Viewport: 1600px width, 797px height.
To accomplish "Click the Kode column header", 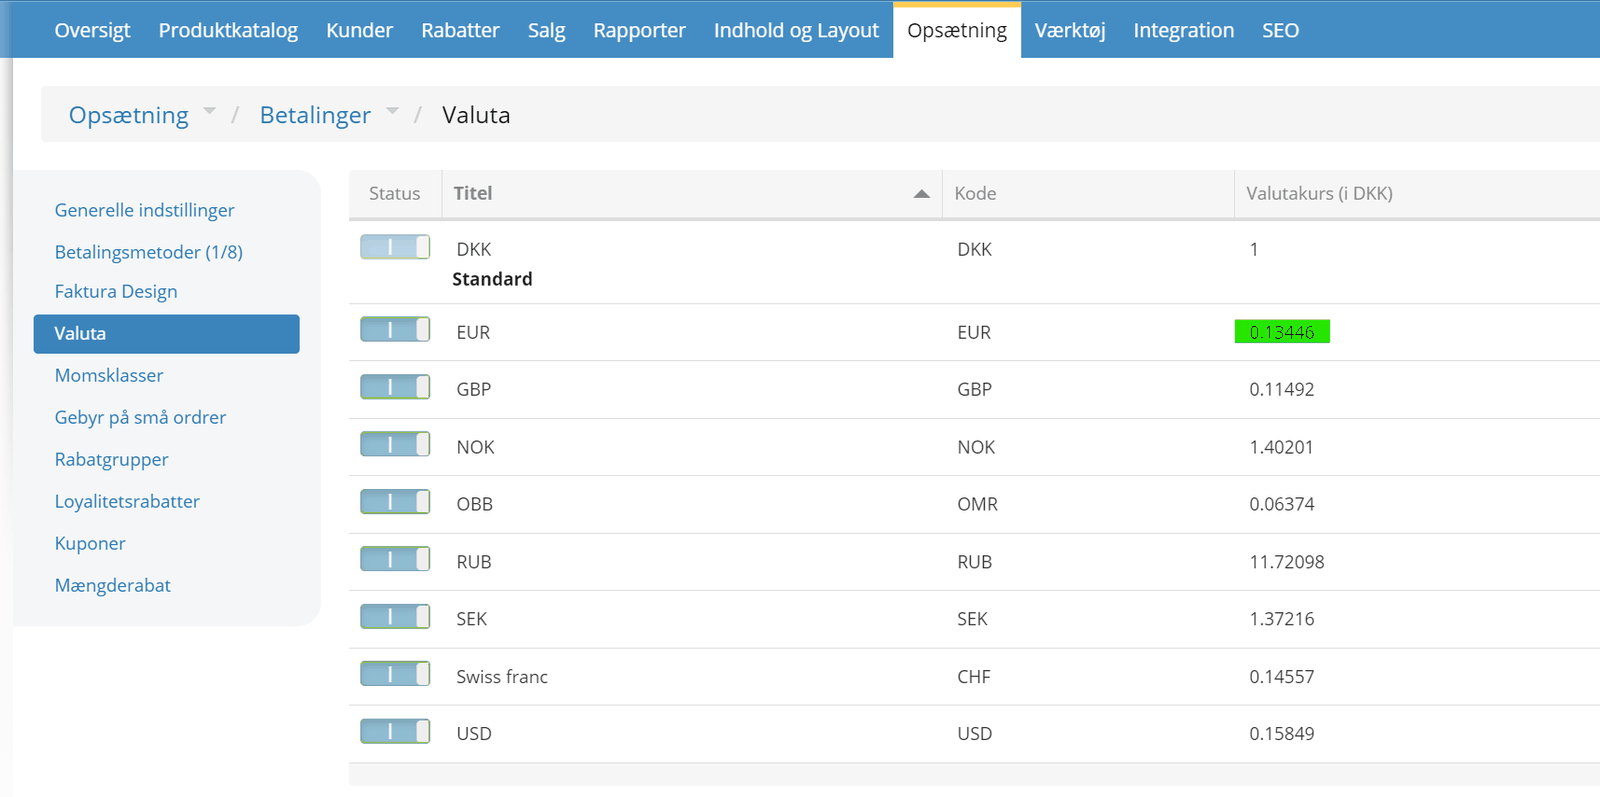I will coord(1088,193).
